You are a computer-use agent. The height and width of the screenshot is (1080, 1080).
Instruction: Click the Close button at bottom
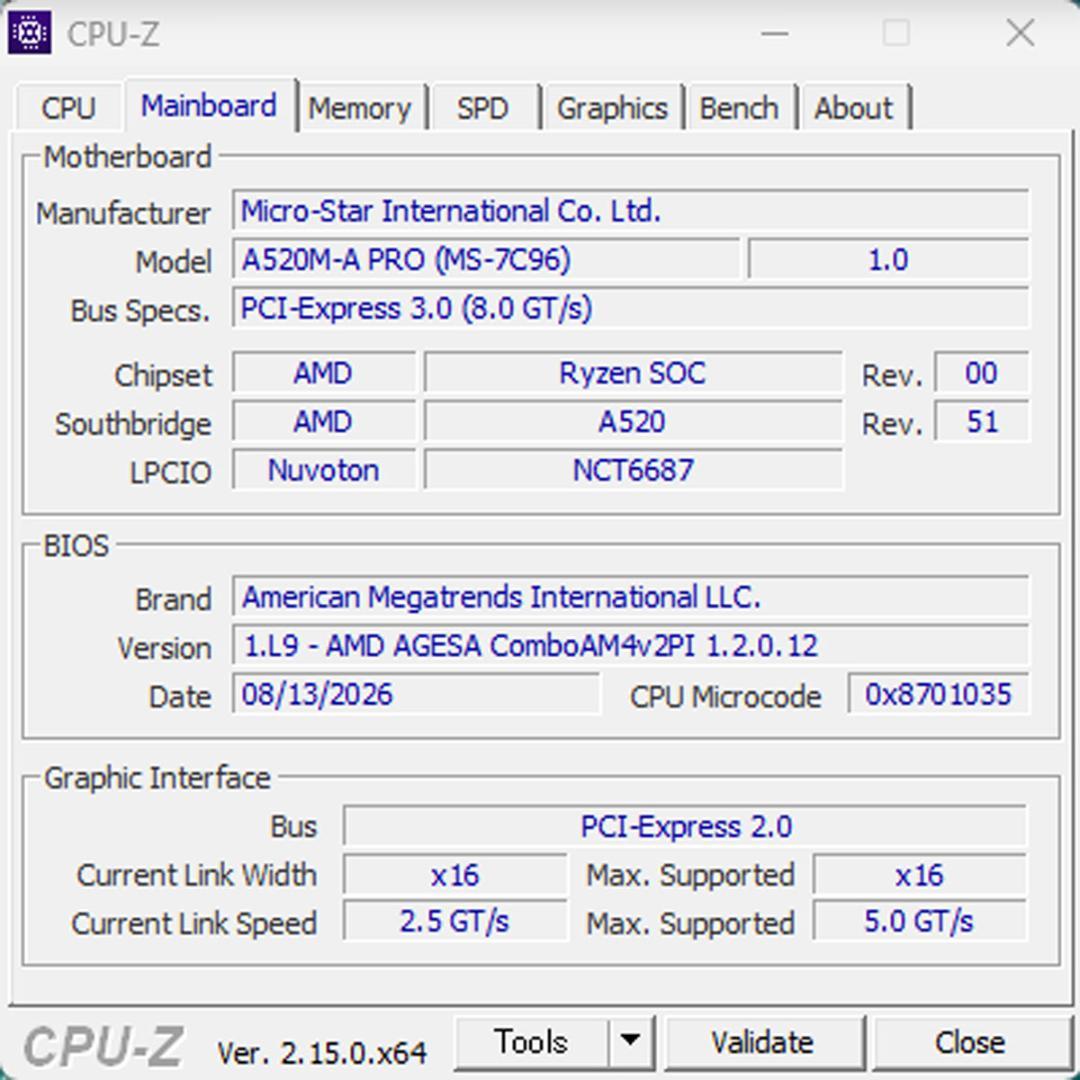click(x=969, y=1041)
